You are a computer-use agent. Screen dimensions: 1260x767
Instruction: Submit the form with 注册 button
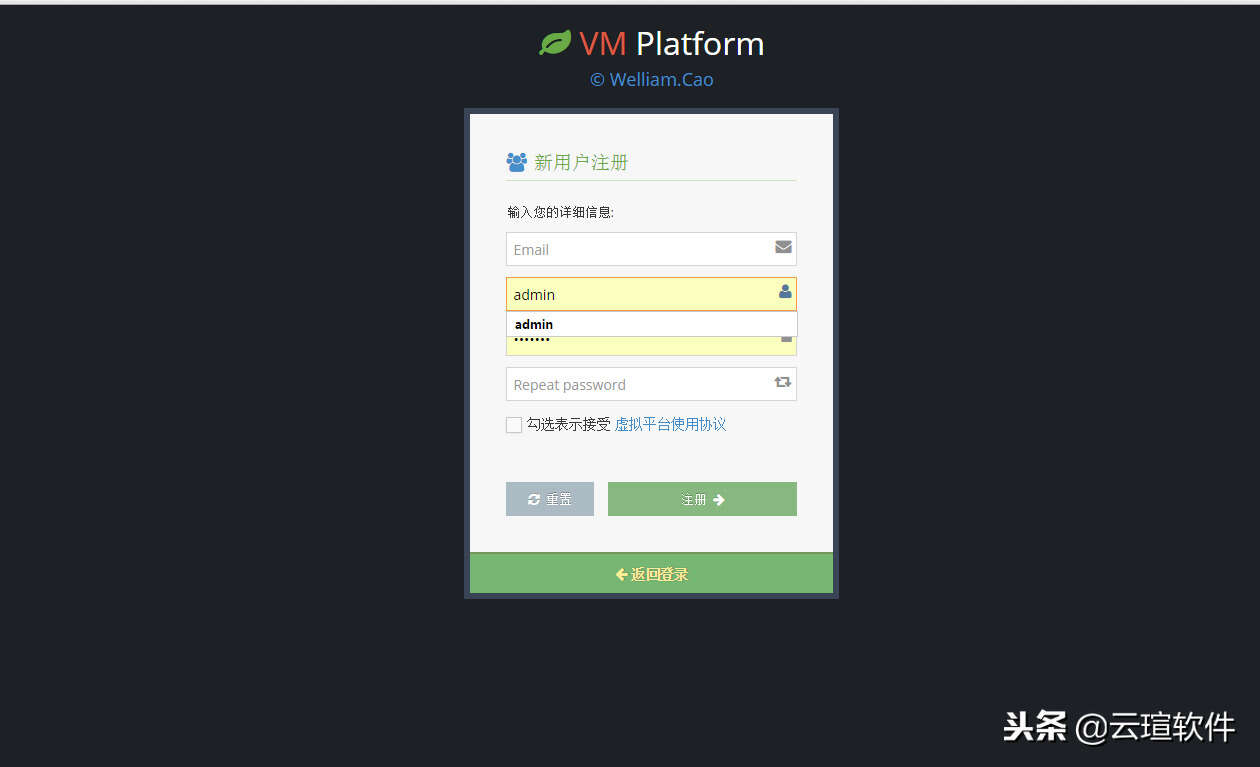[x=702, y=499]
